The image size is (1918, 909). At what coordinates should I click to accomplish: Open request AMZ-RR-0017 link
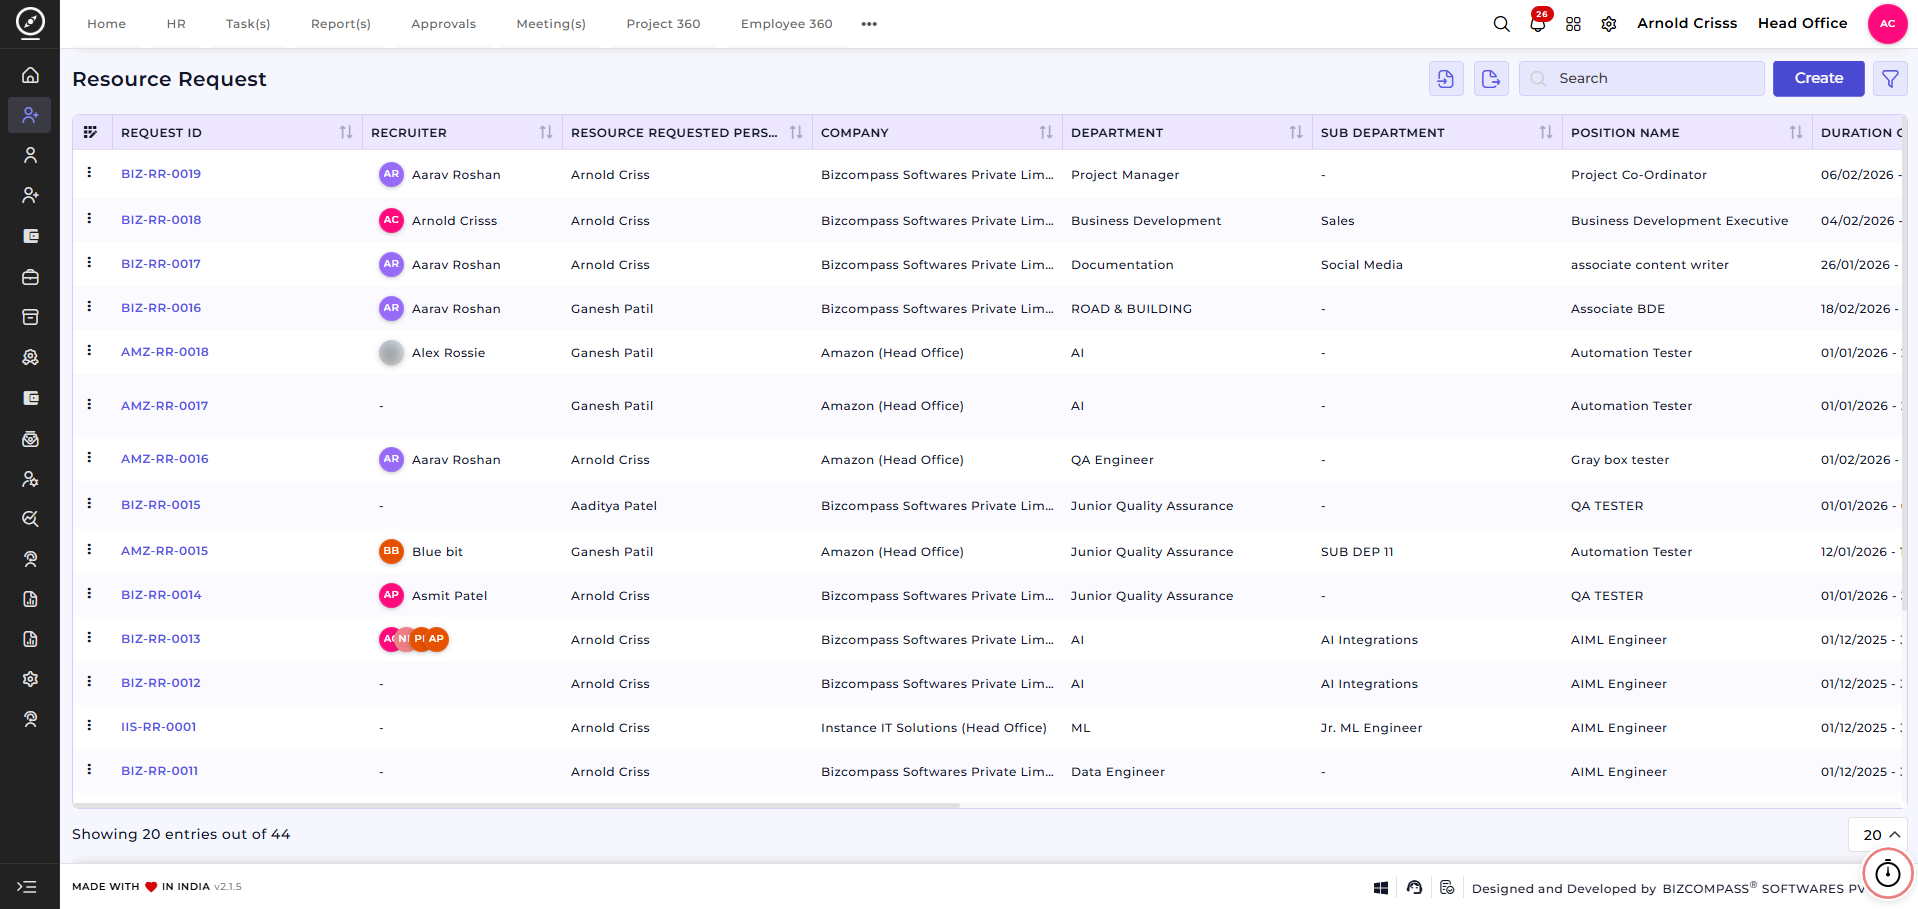click(x=165, y=406)
